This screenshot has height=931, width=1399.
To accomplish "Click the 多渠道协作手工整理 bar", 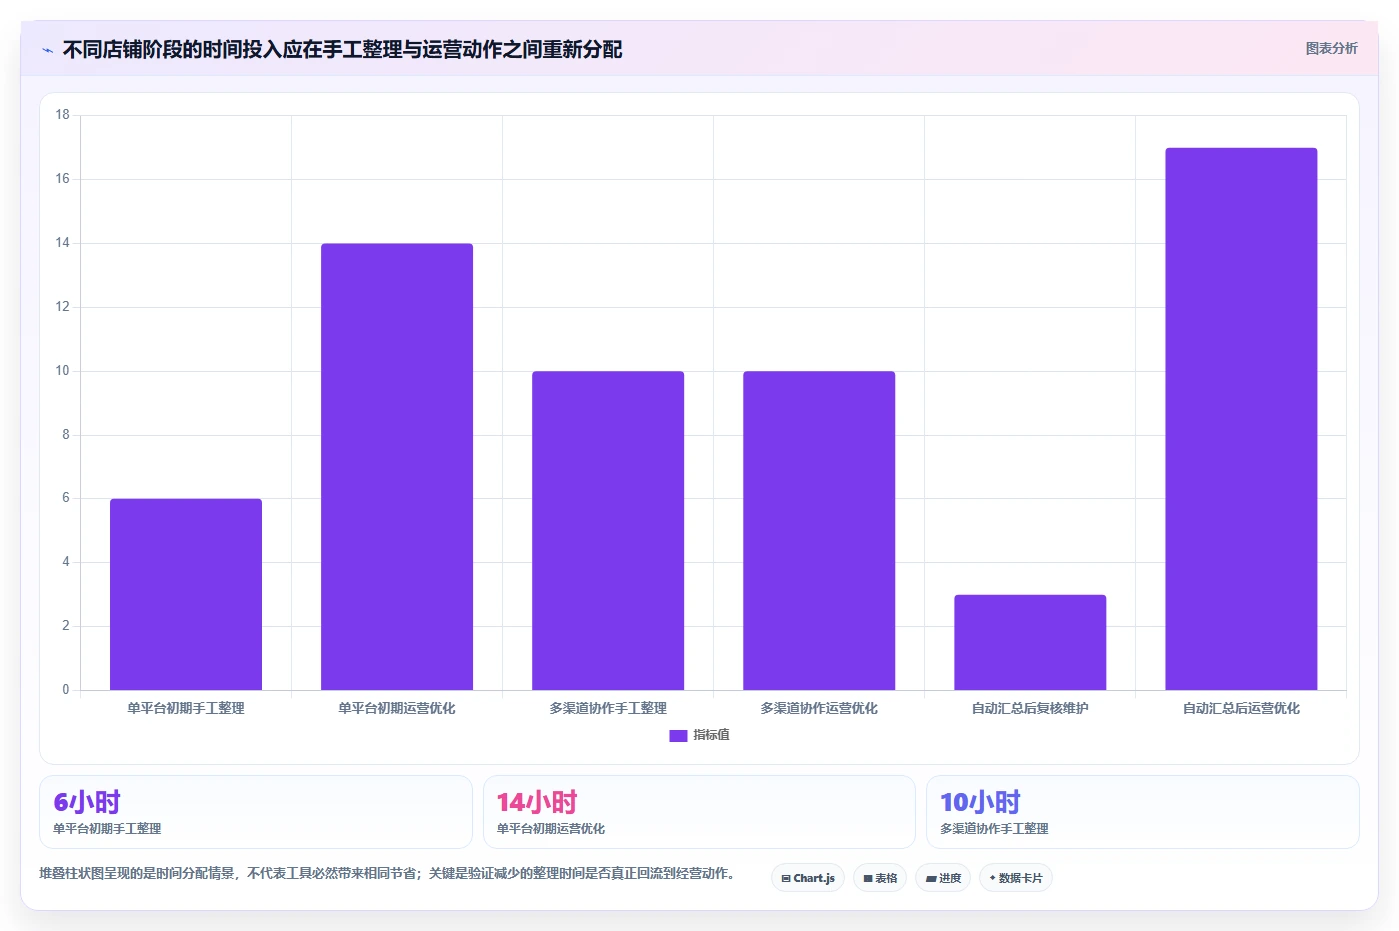I will 608,531.
